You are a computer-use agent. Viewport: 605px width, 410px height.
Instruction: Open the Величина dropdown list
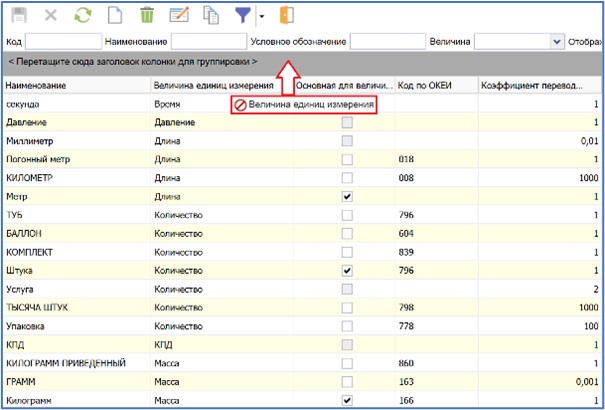pyautogui.click(x=556, y=42)
